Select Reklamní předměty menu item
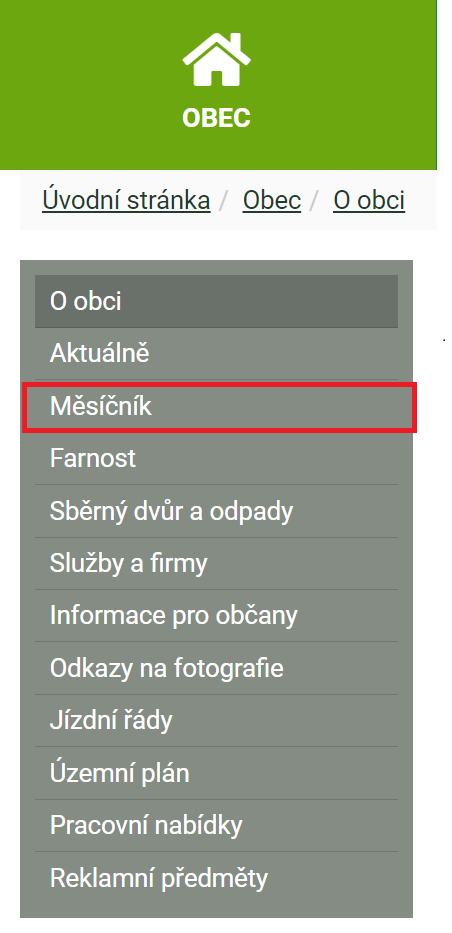This screenshot has width=452, height=933. [216, 878]
